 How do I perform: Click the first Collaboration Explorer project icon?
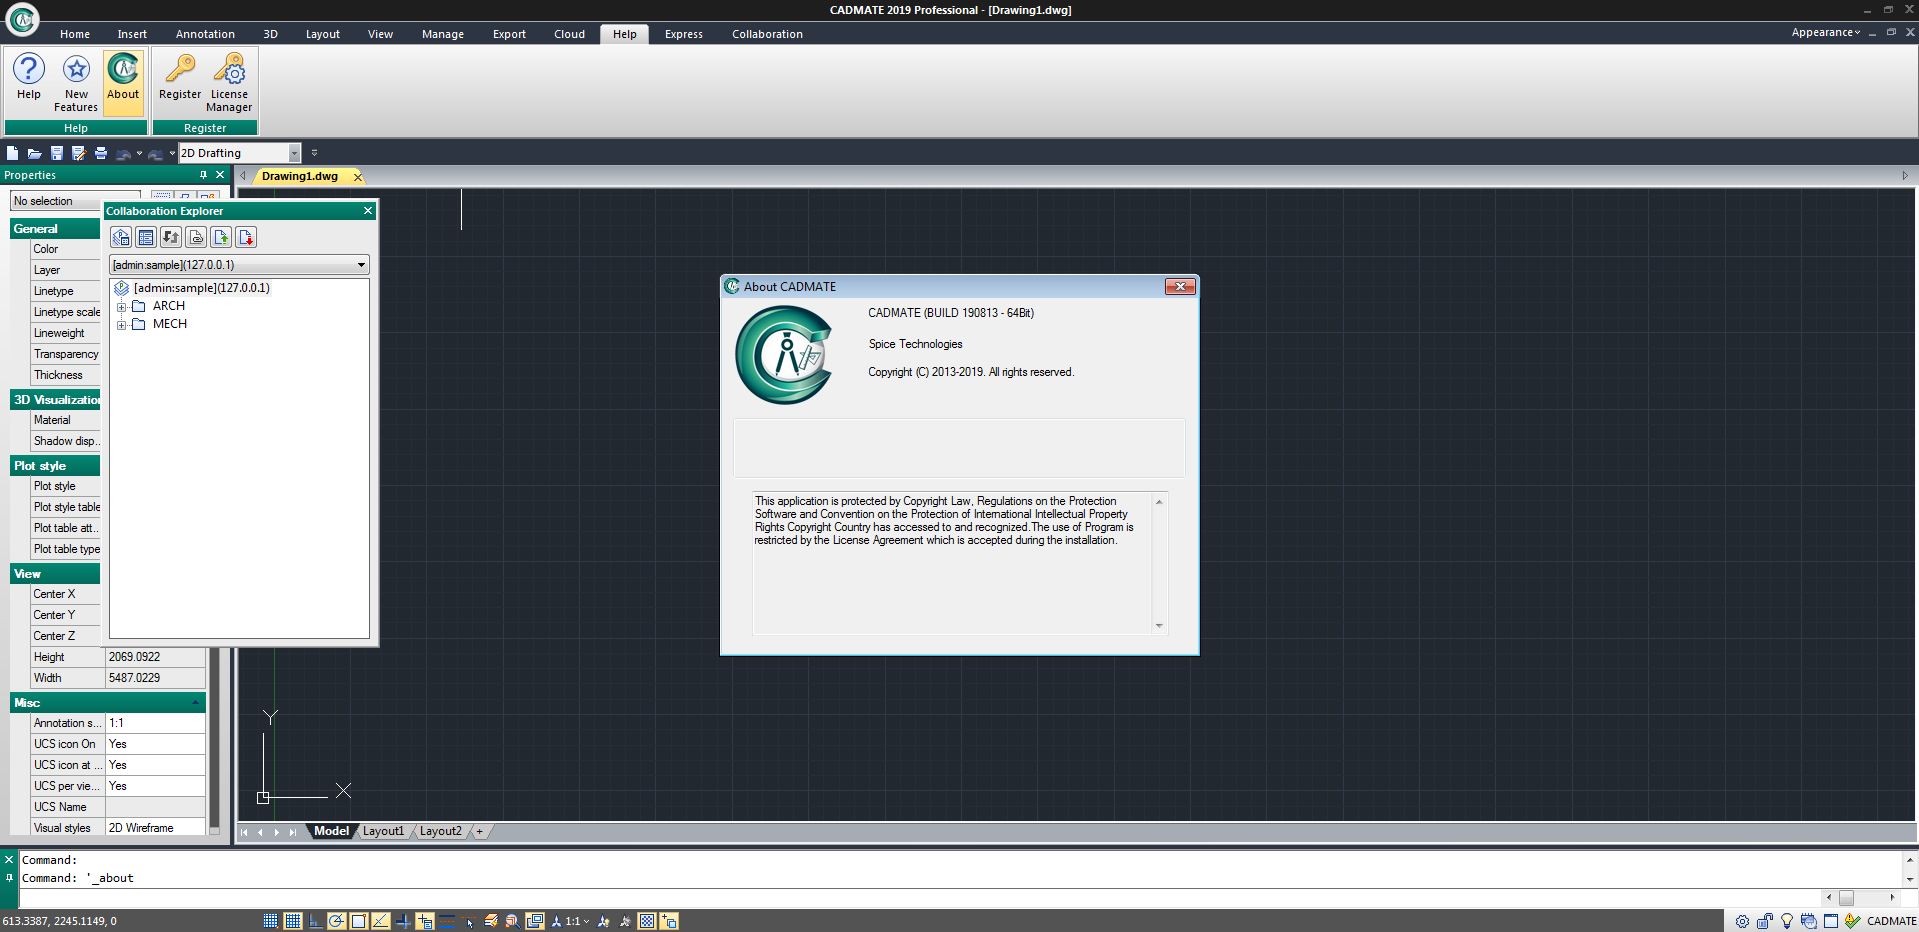coord(121,237)
